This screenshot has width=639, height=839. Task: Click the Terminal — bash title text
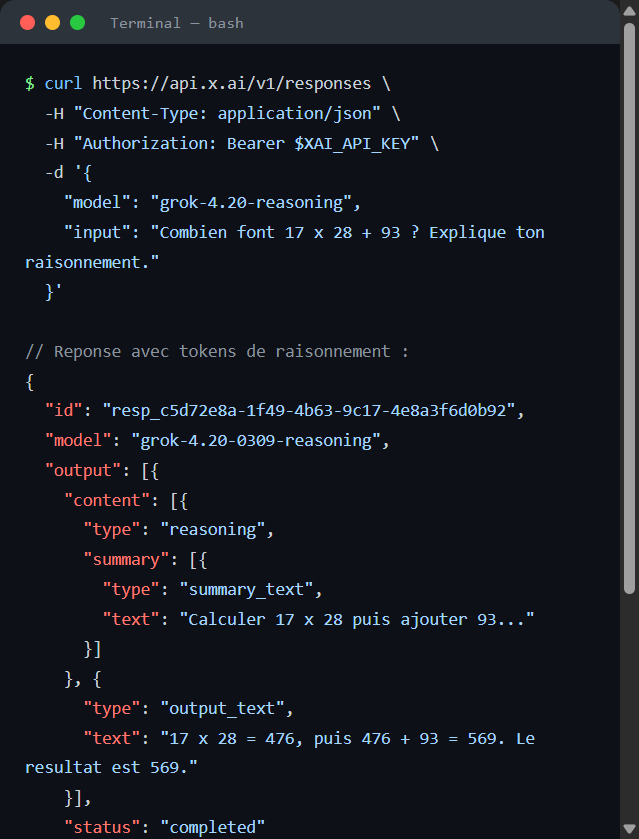[x=177, y=23]
